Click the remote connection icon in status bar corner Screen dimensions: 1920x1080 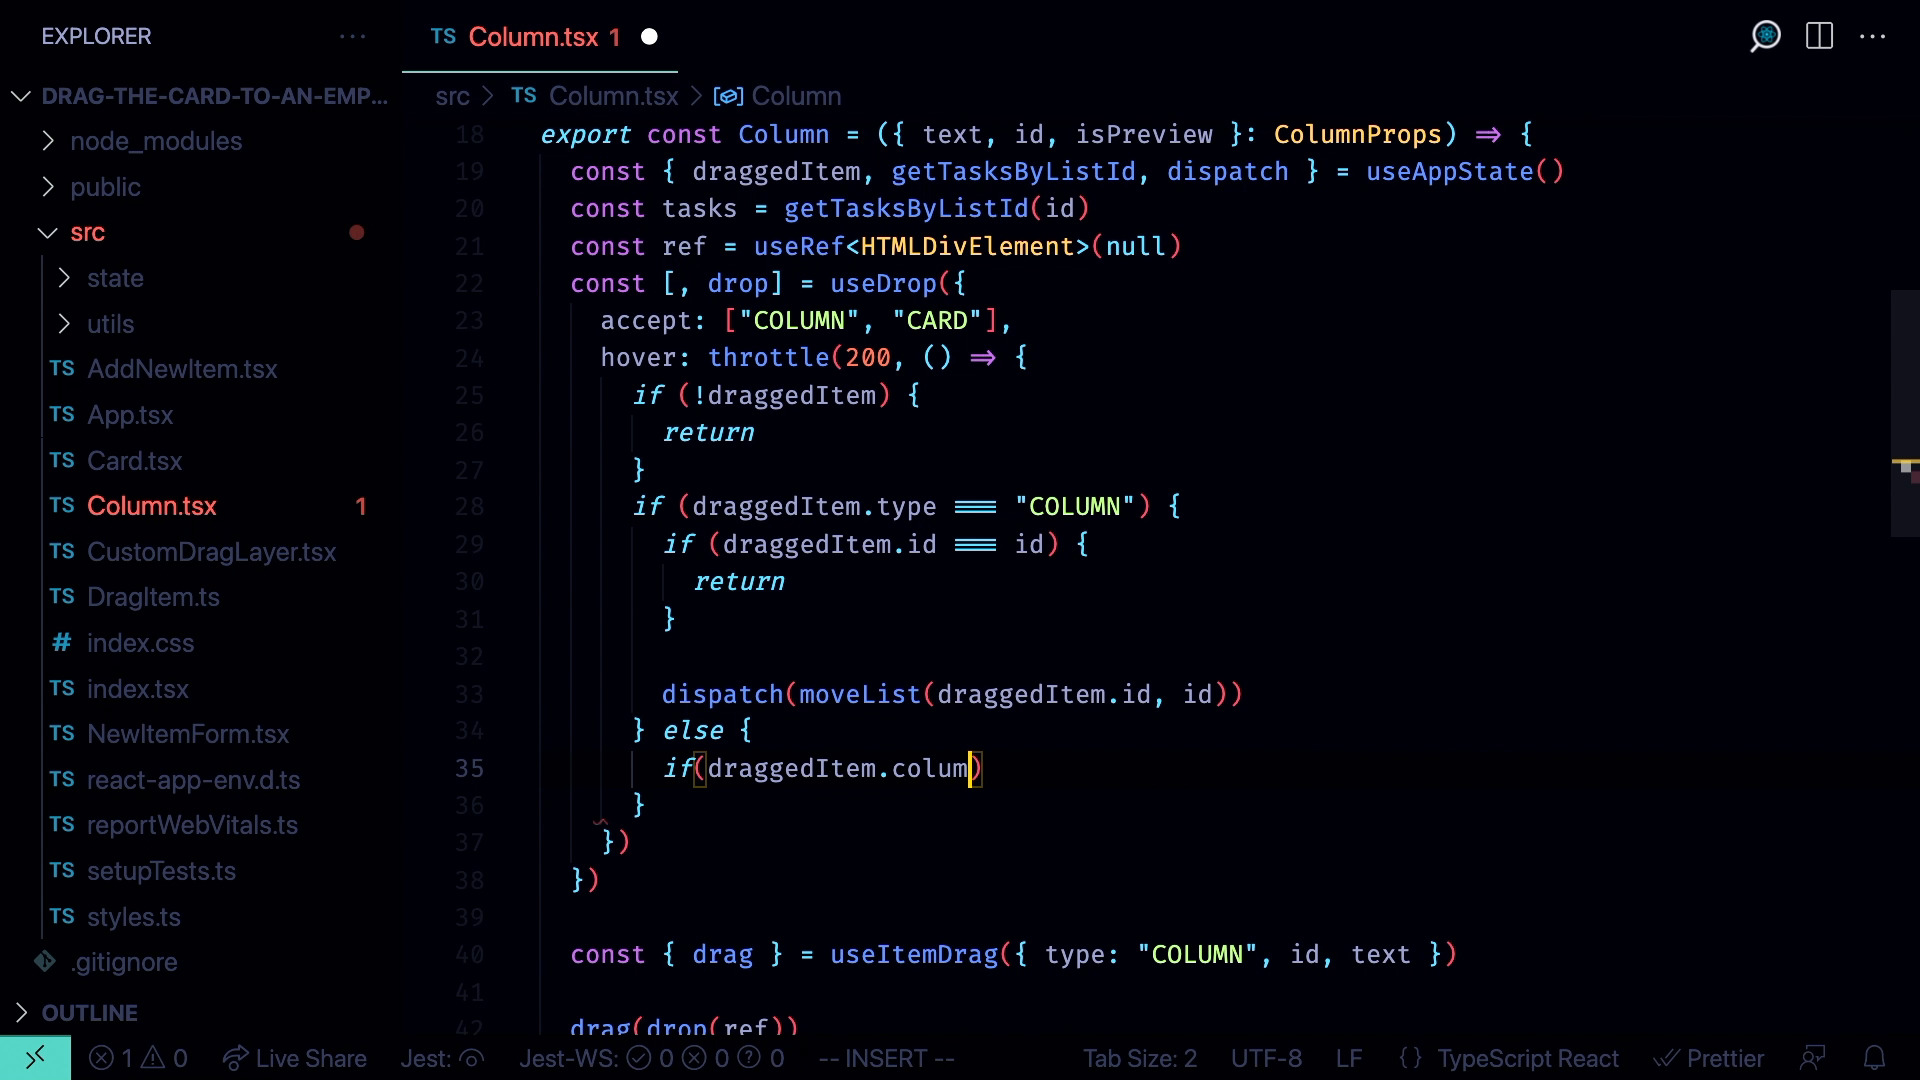pyautogui.click(x=36, y=1058)
